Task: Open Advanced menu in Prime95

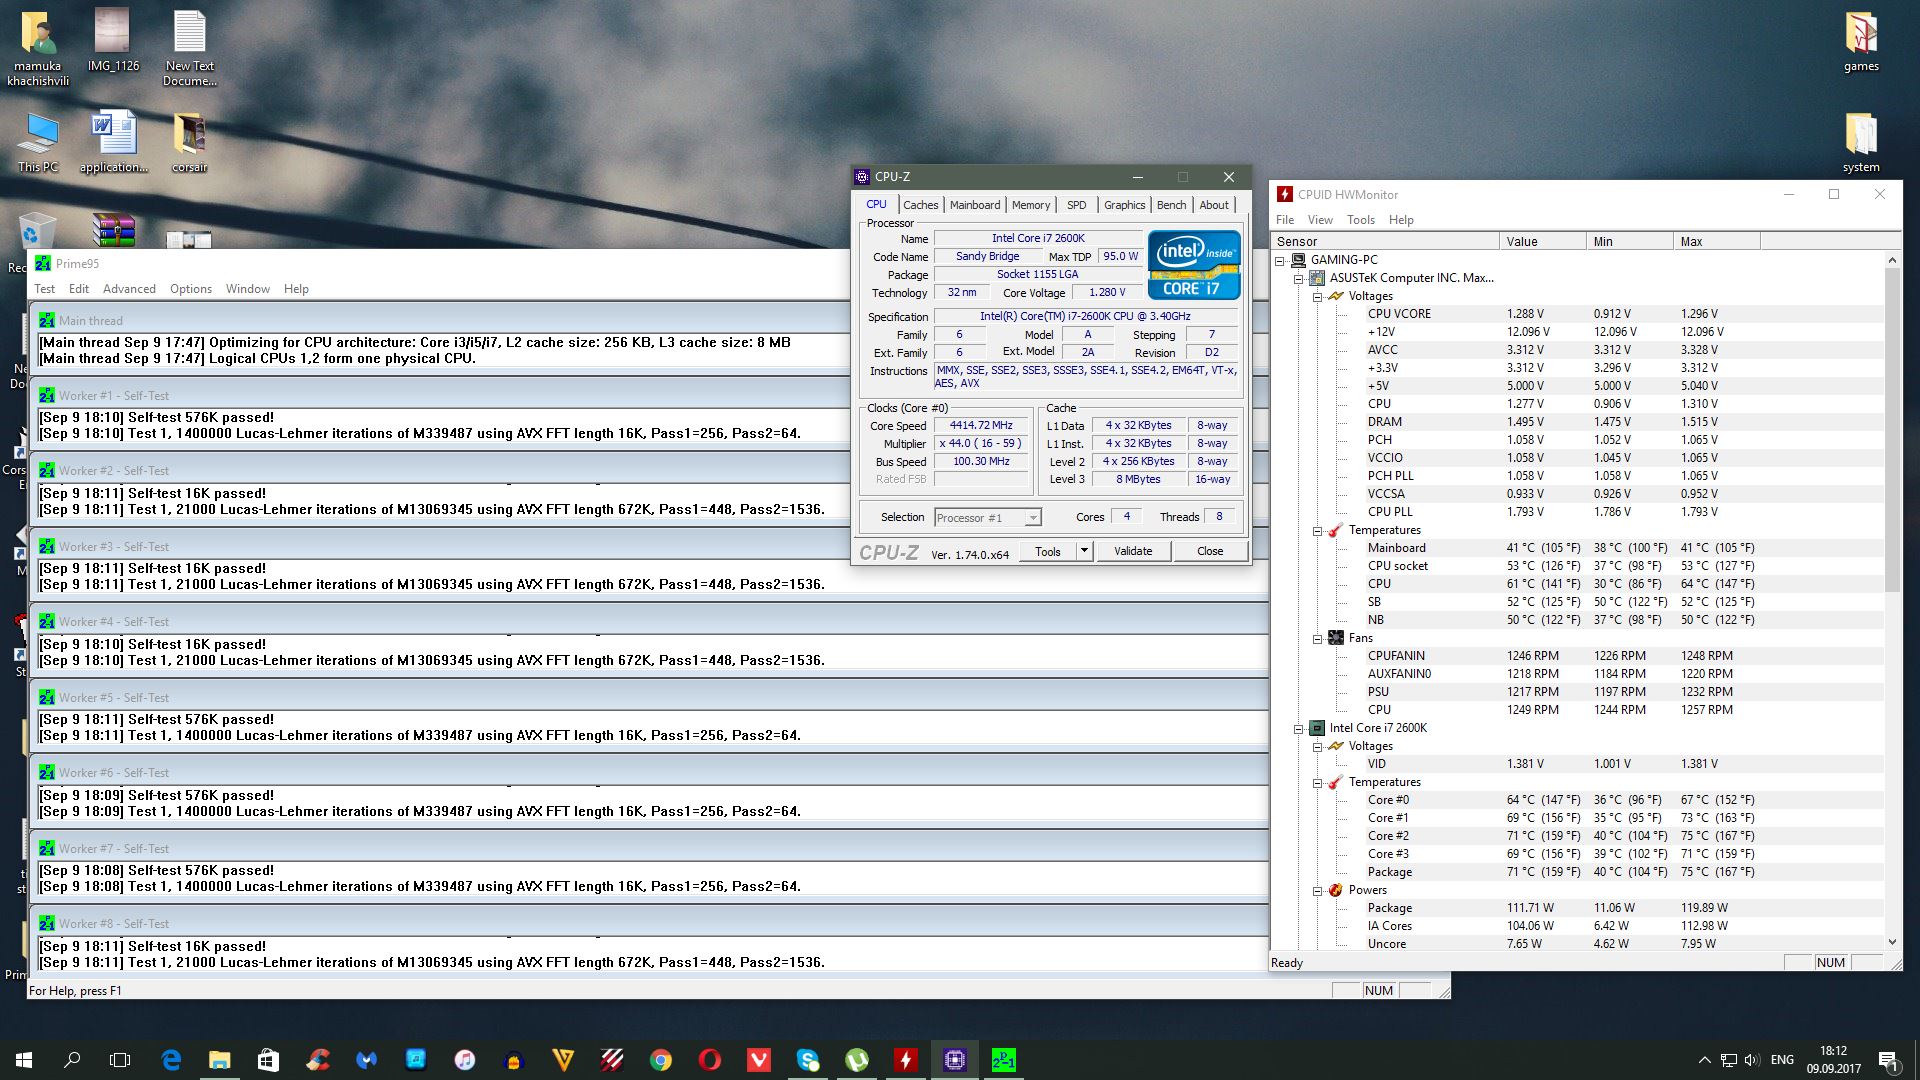Action: click(x=129, y=289)
